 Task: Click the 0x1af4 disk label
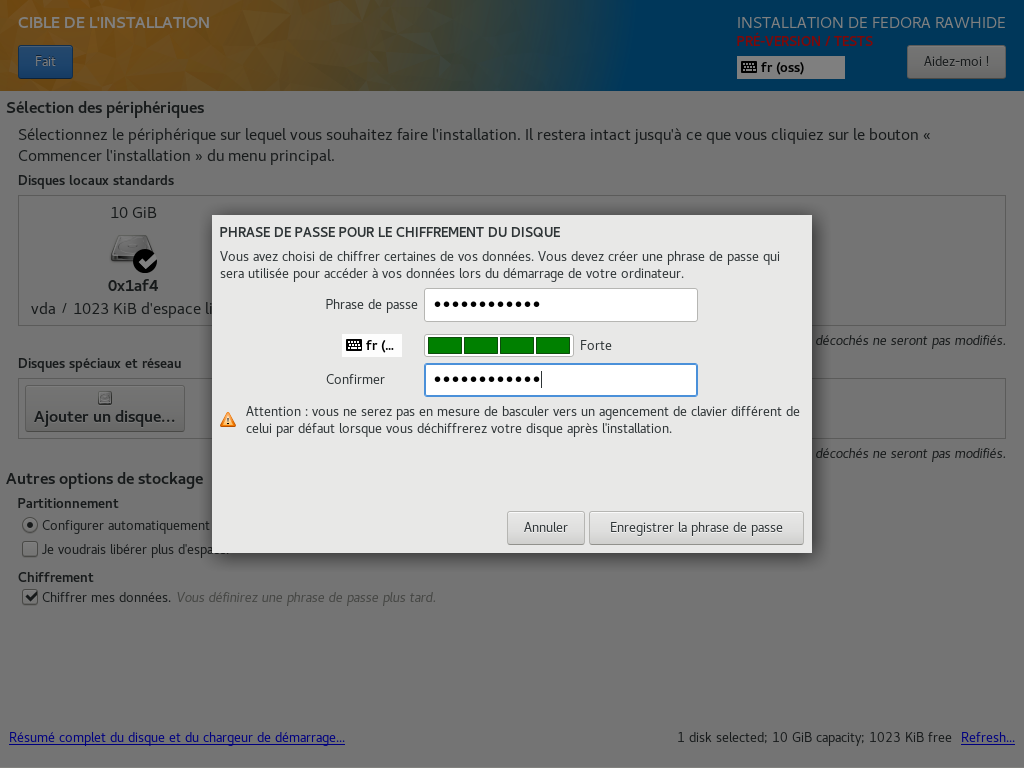click(x=133, y=286)
